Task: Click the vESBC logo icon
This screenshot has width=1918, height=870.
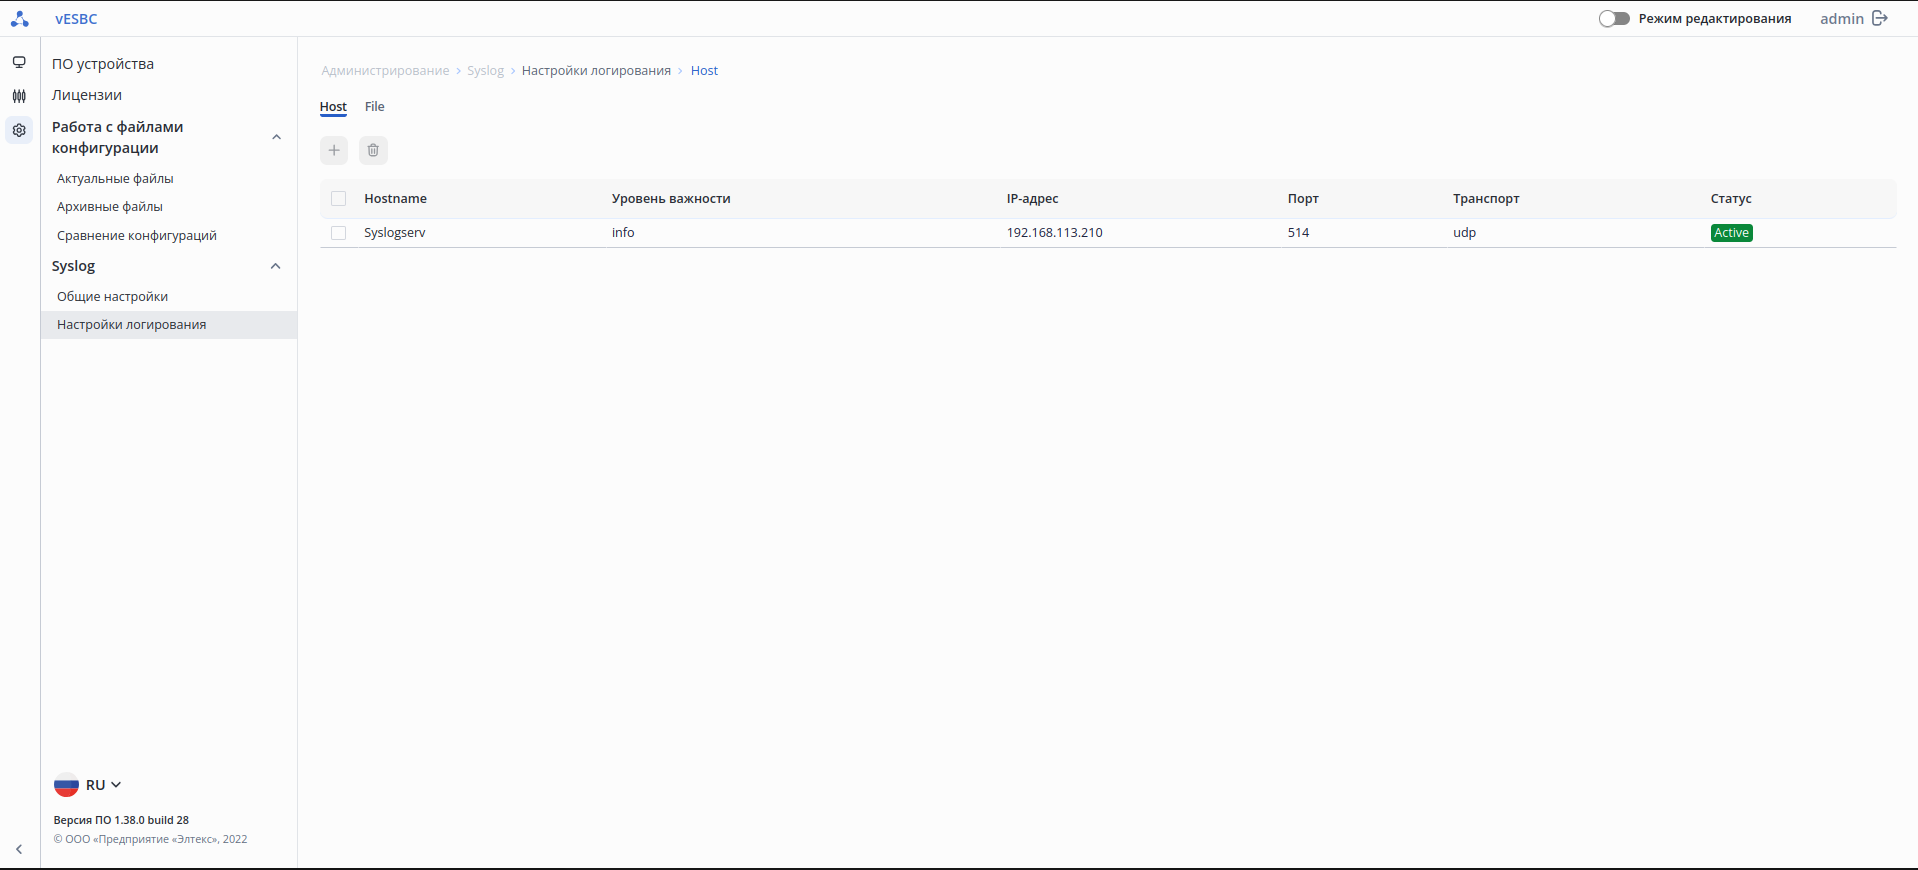Action: 19,18
